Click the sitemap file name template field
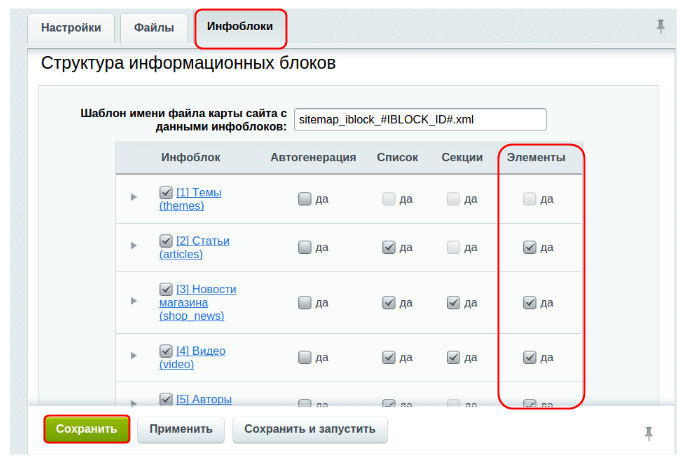The width and height of the screenshot is (682, 463). click(x=420, y=119)
